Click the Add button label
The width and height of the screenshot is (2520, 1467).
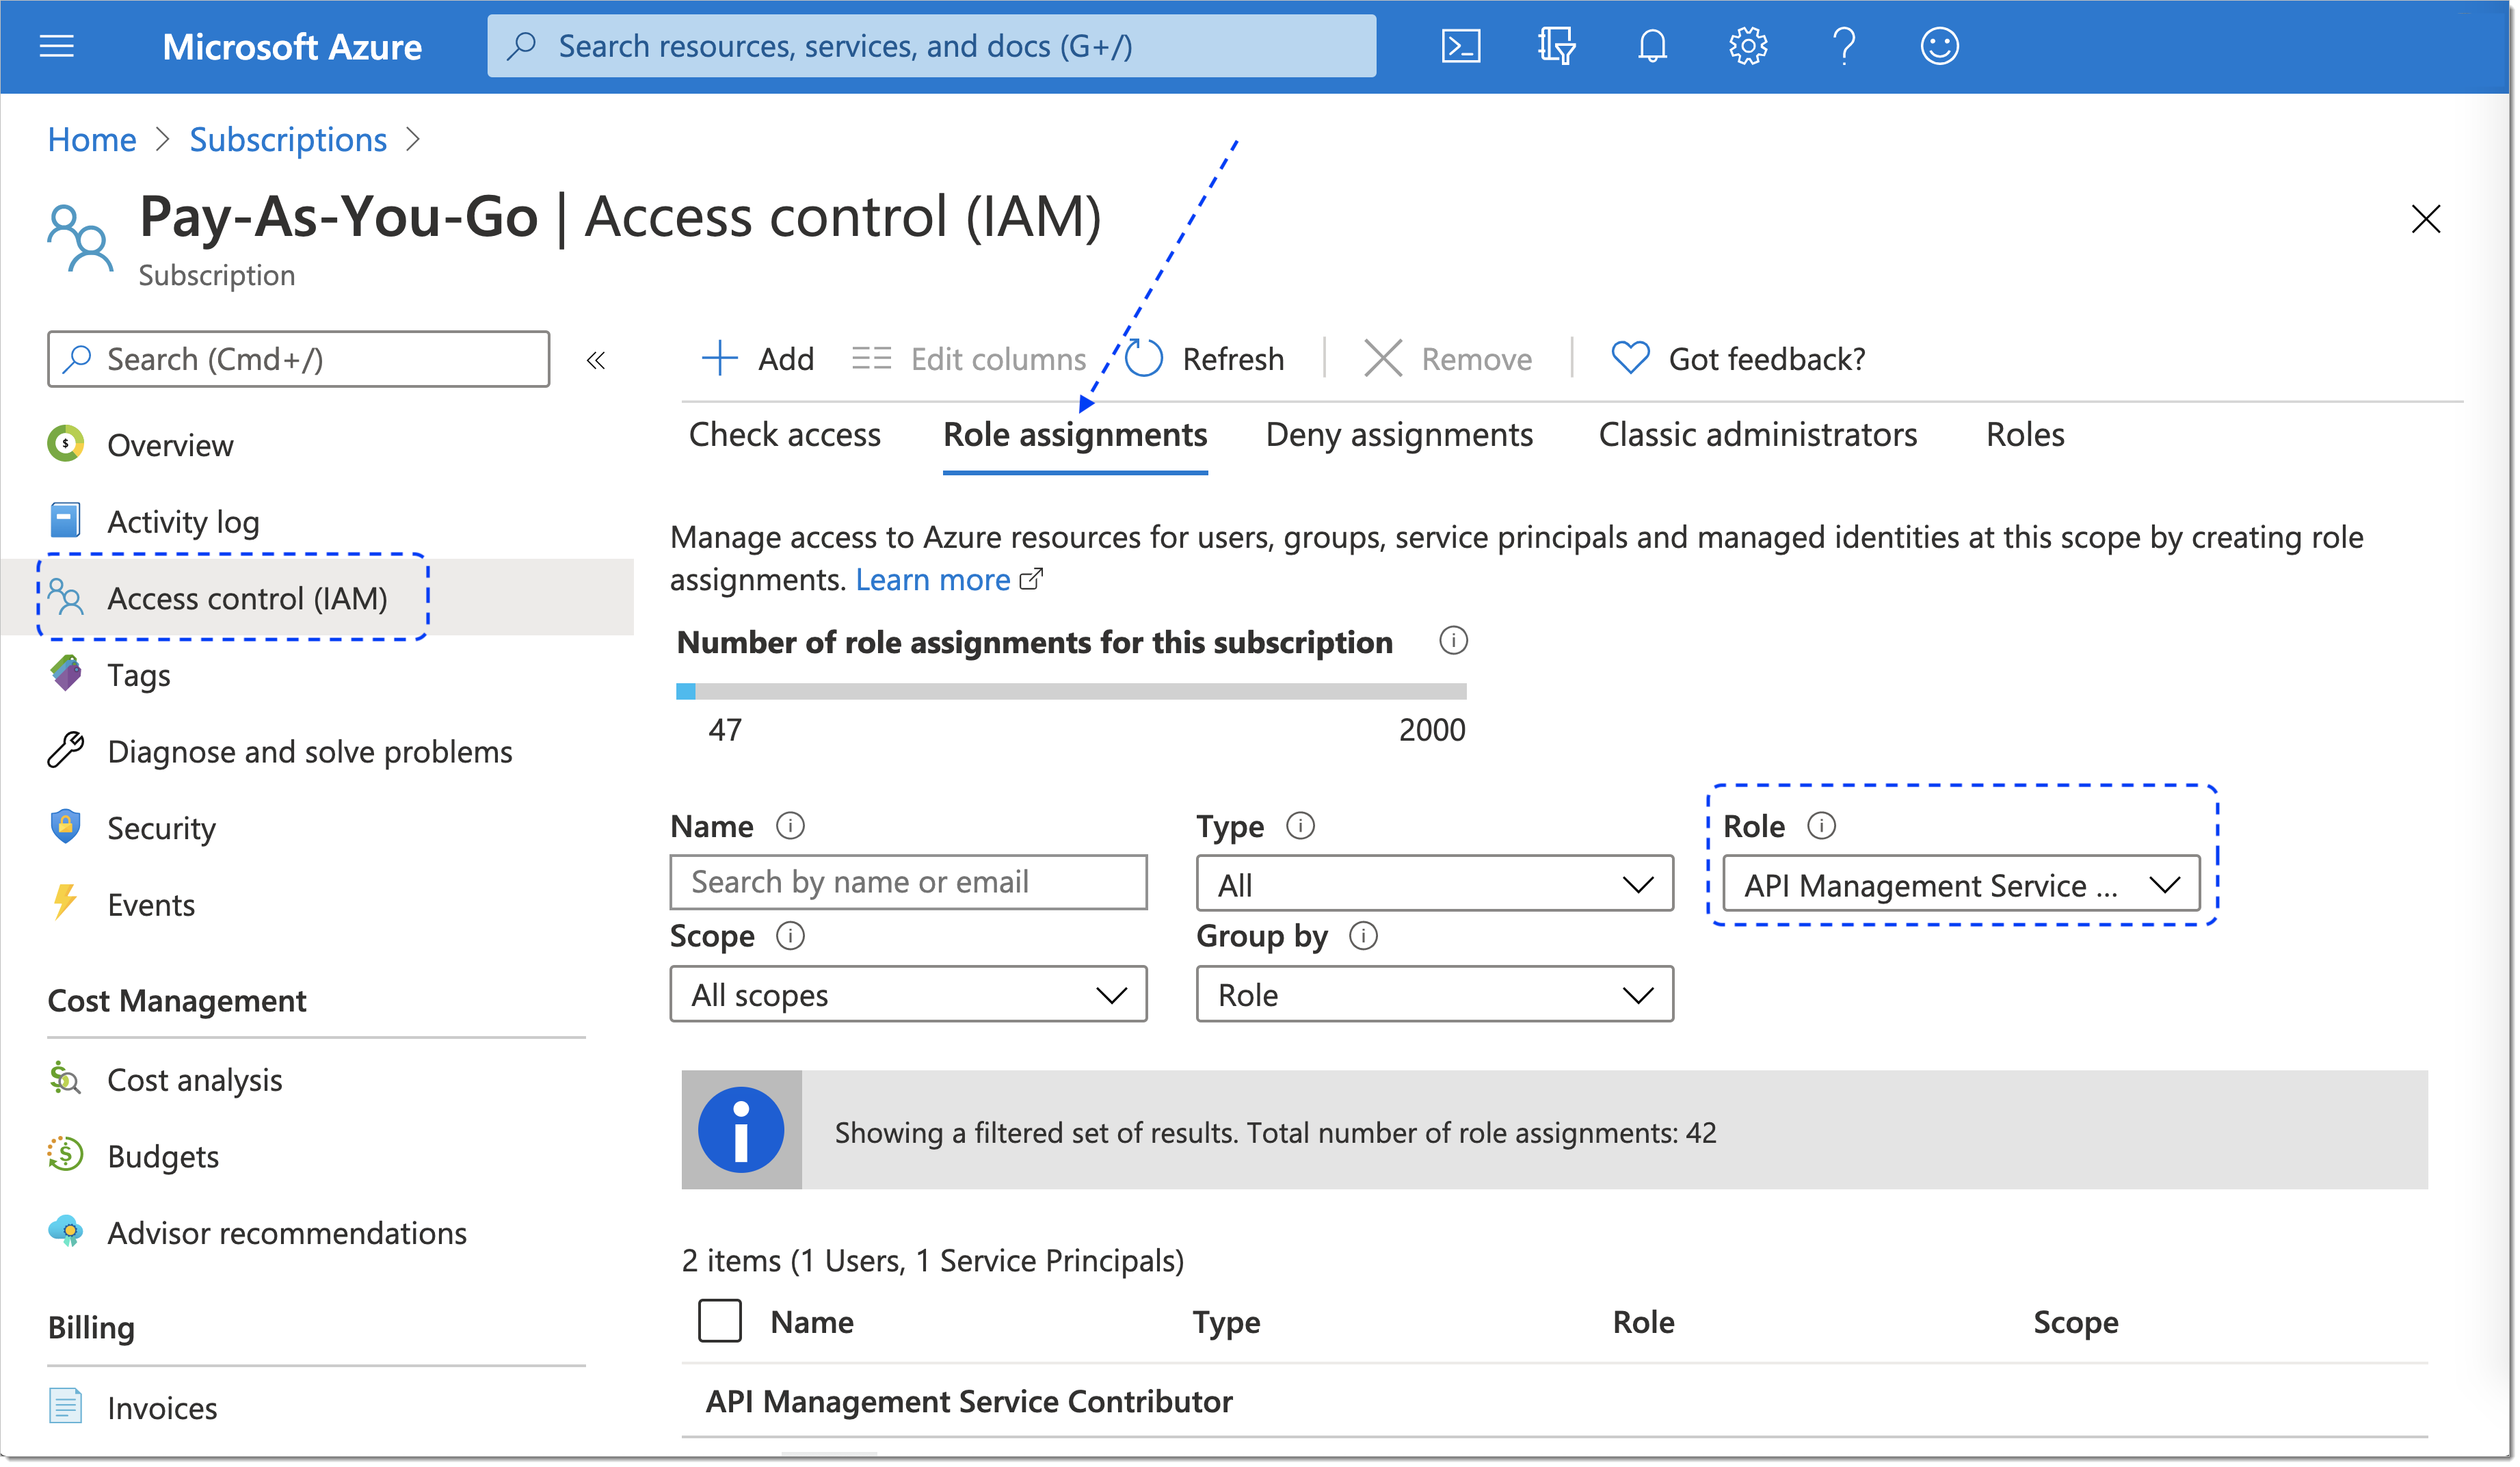[x=786, y=358]
